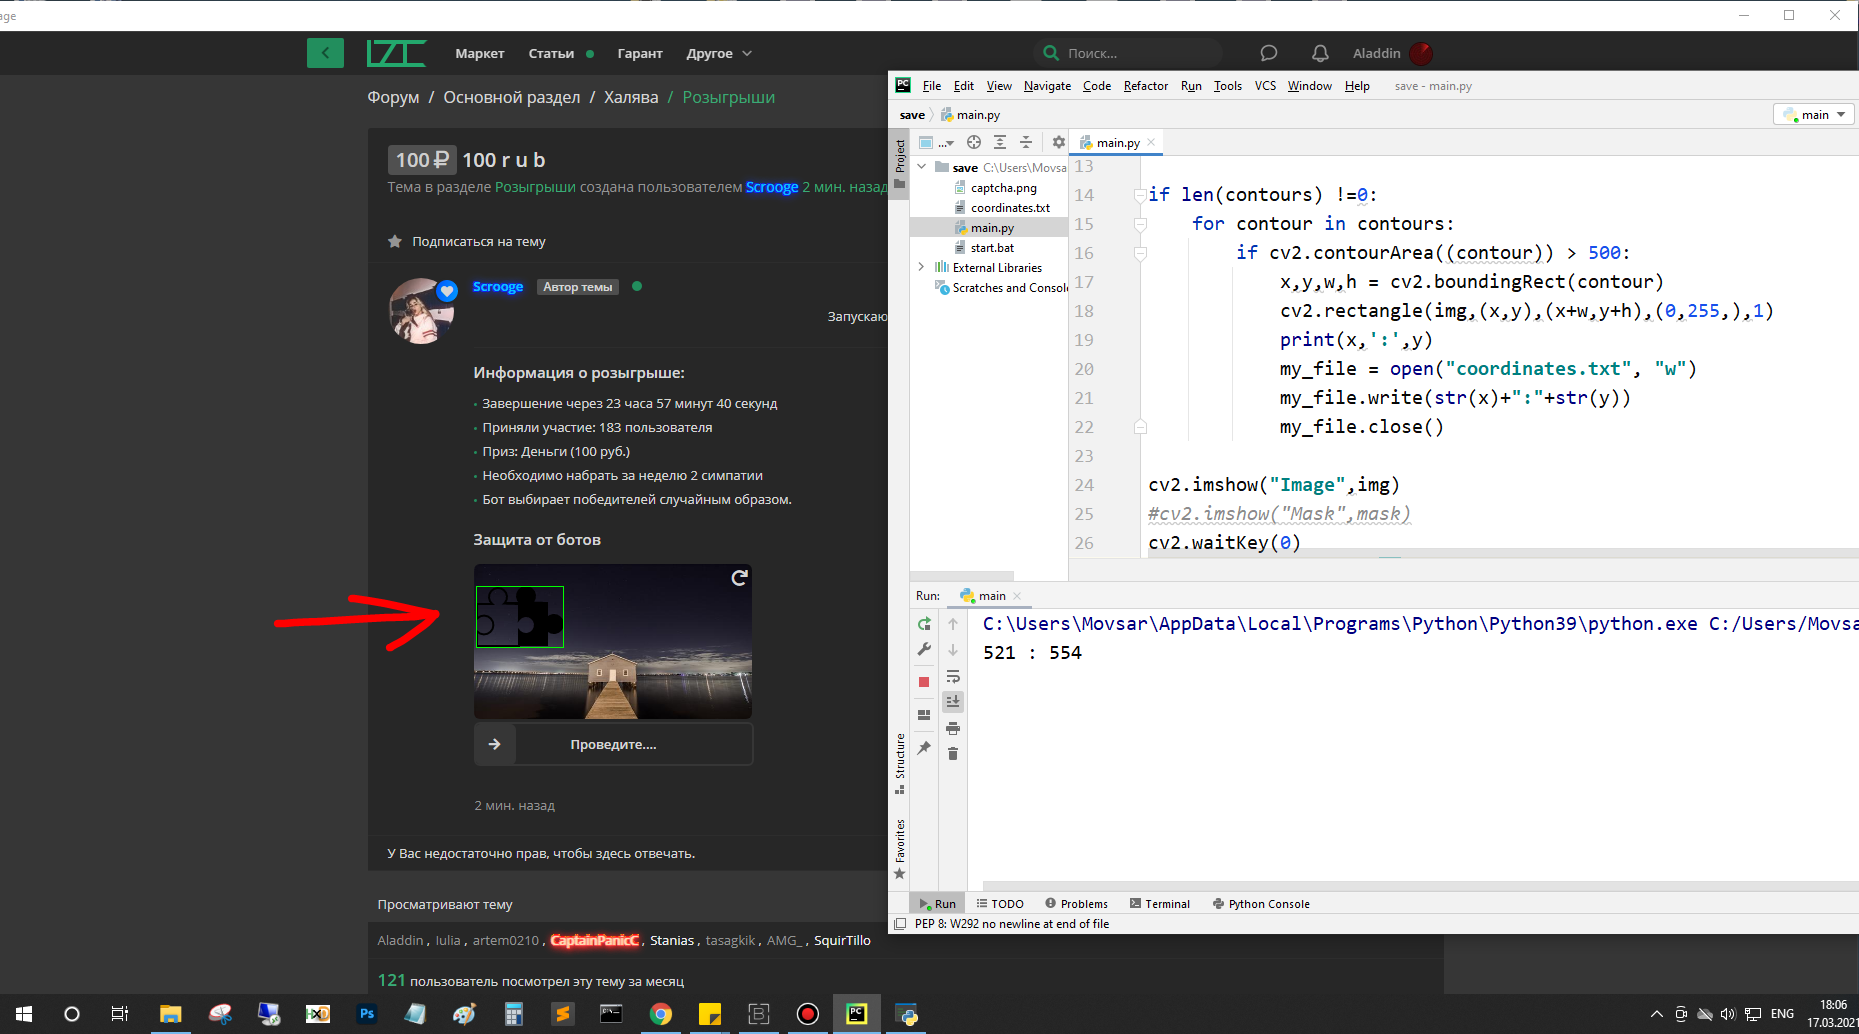1859x1034 pixels.
Task: Open run configuration wrench icon in Run panel
Action: coord(924,650)
